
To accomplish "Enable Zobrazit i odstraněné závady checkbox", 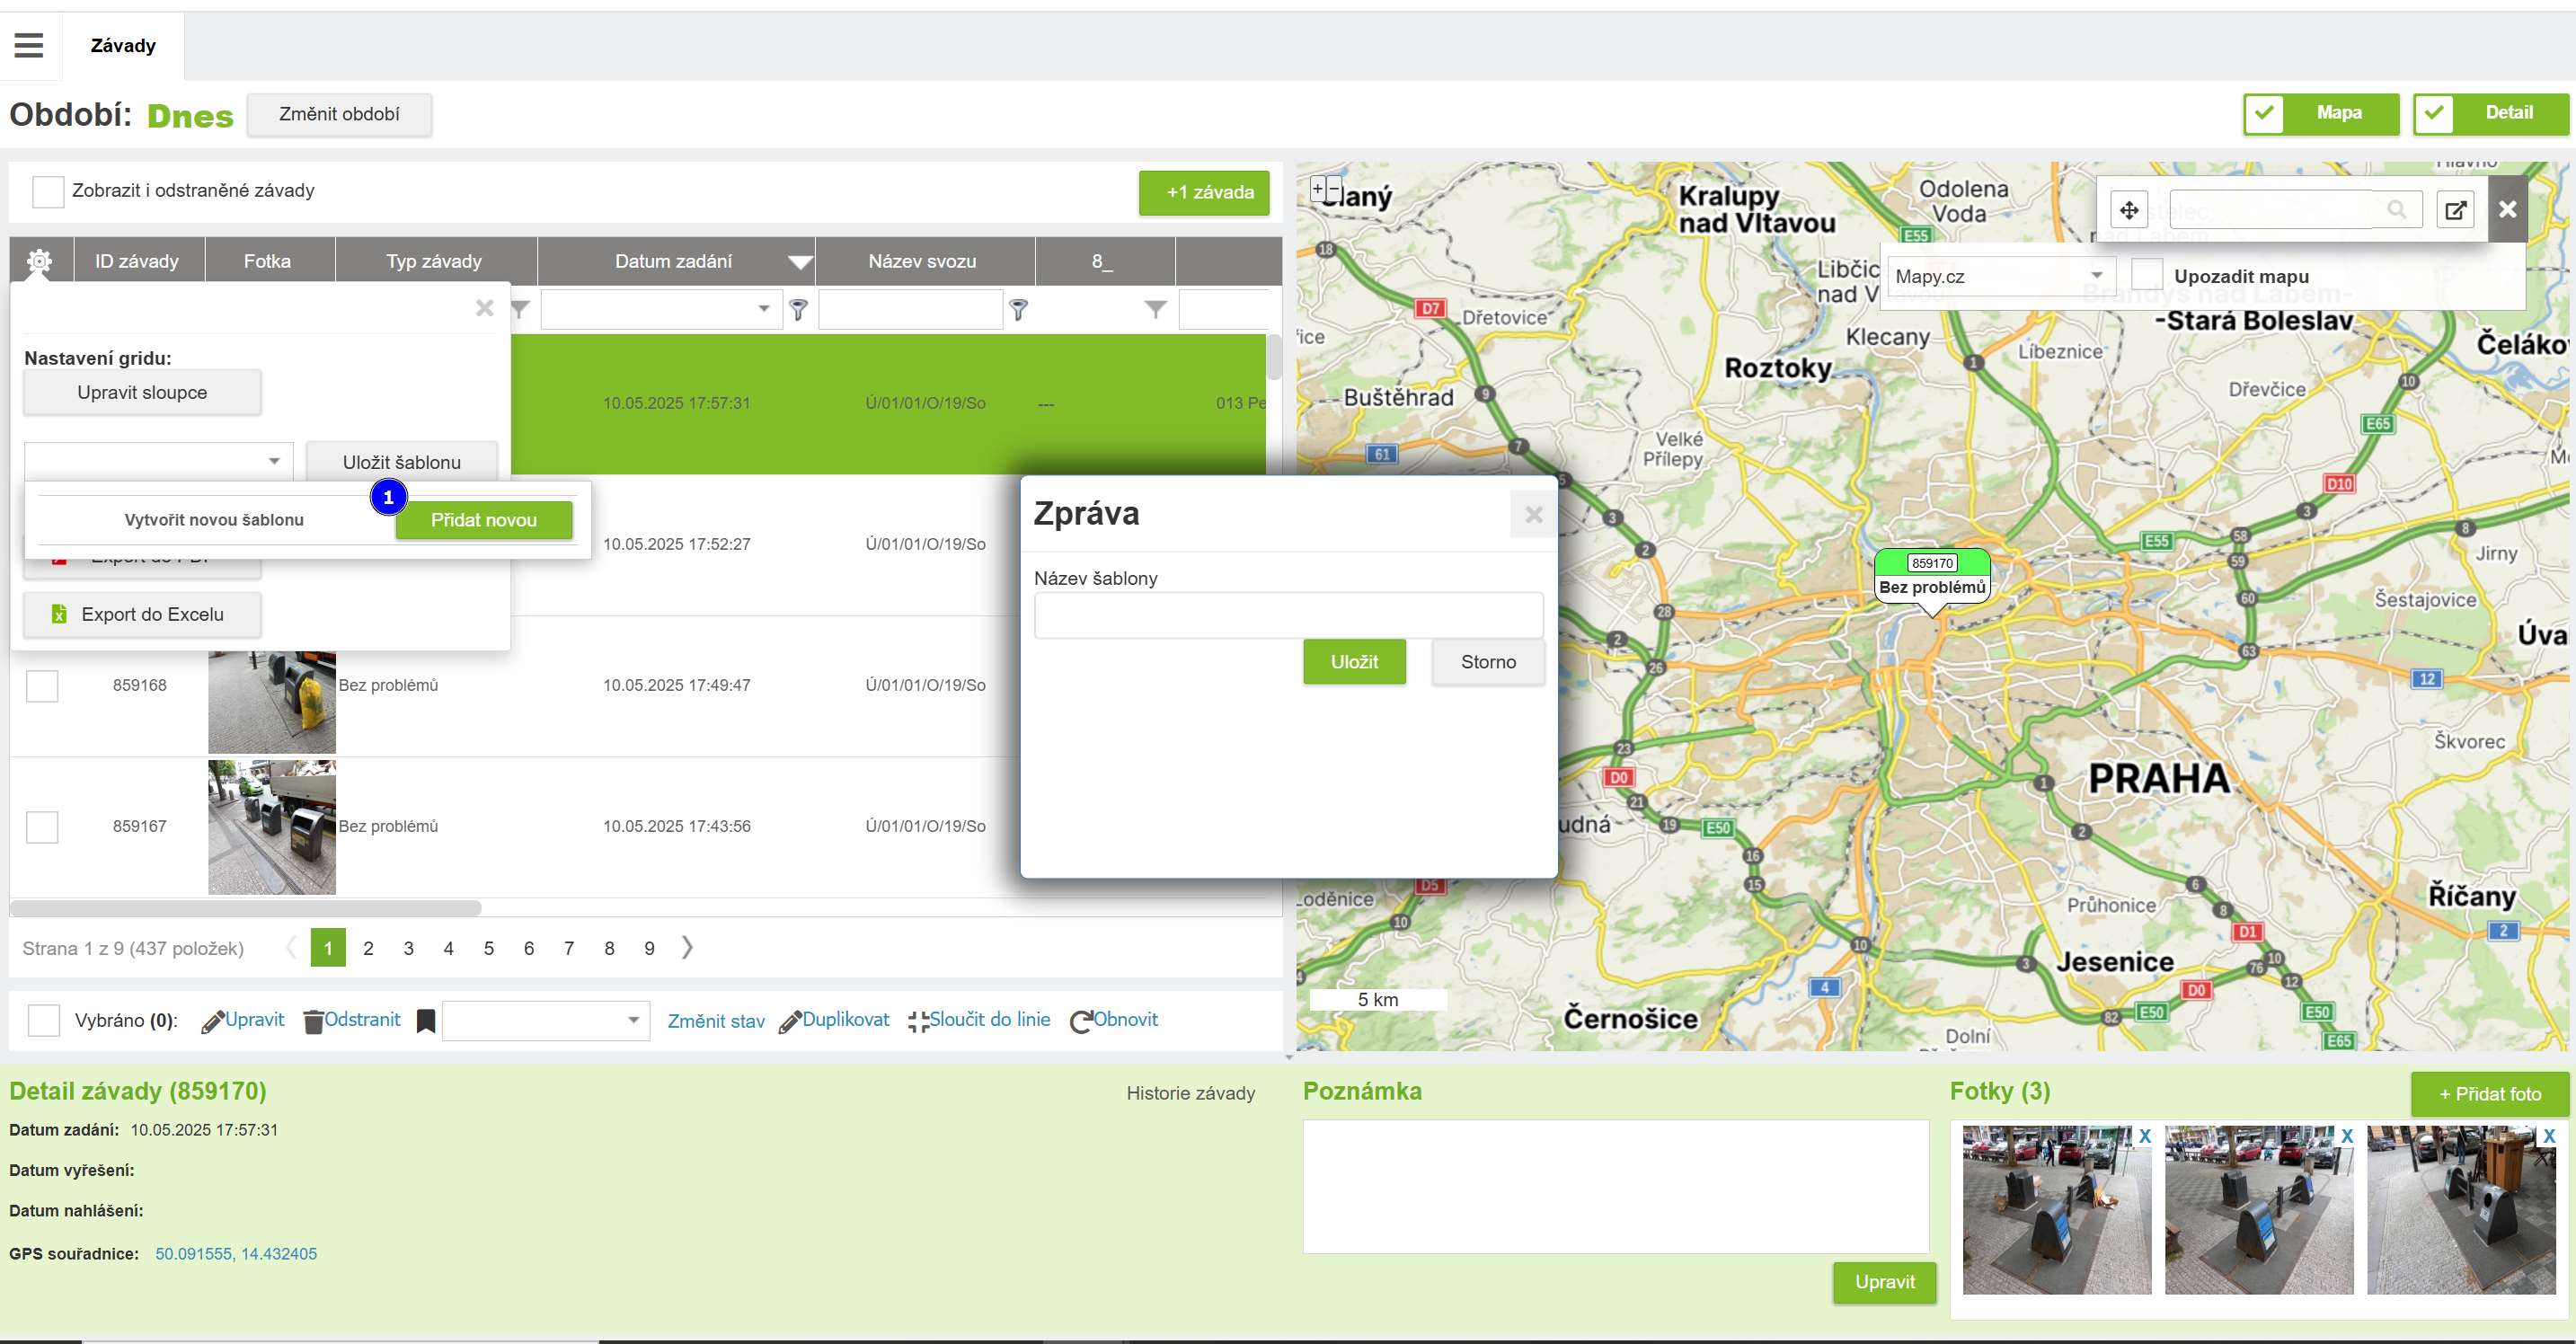I will 47,191.
